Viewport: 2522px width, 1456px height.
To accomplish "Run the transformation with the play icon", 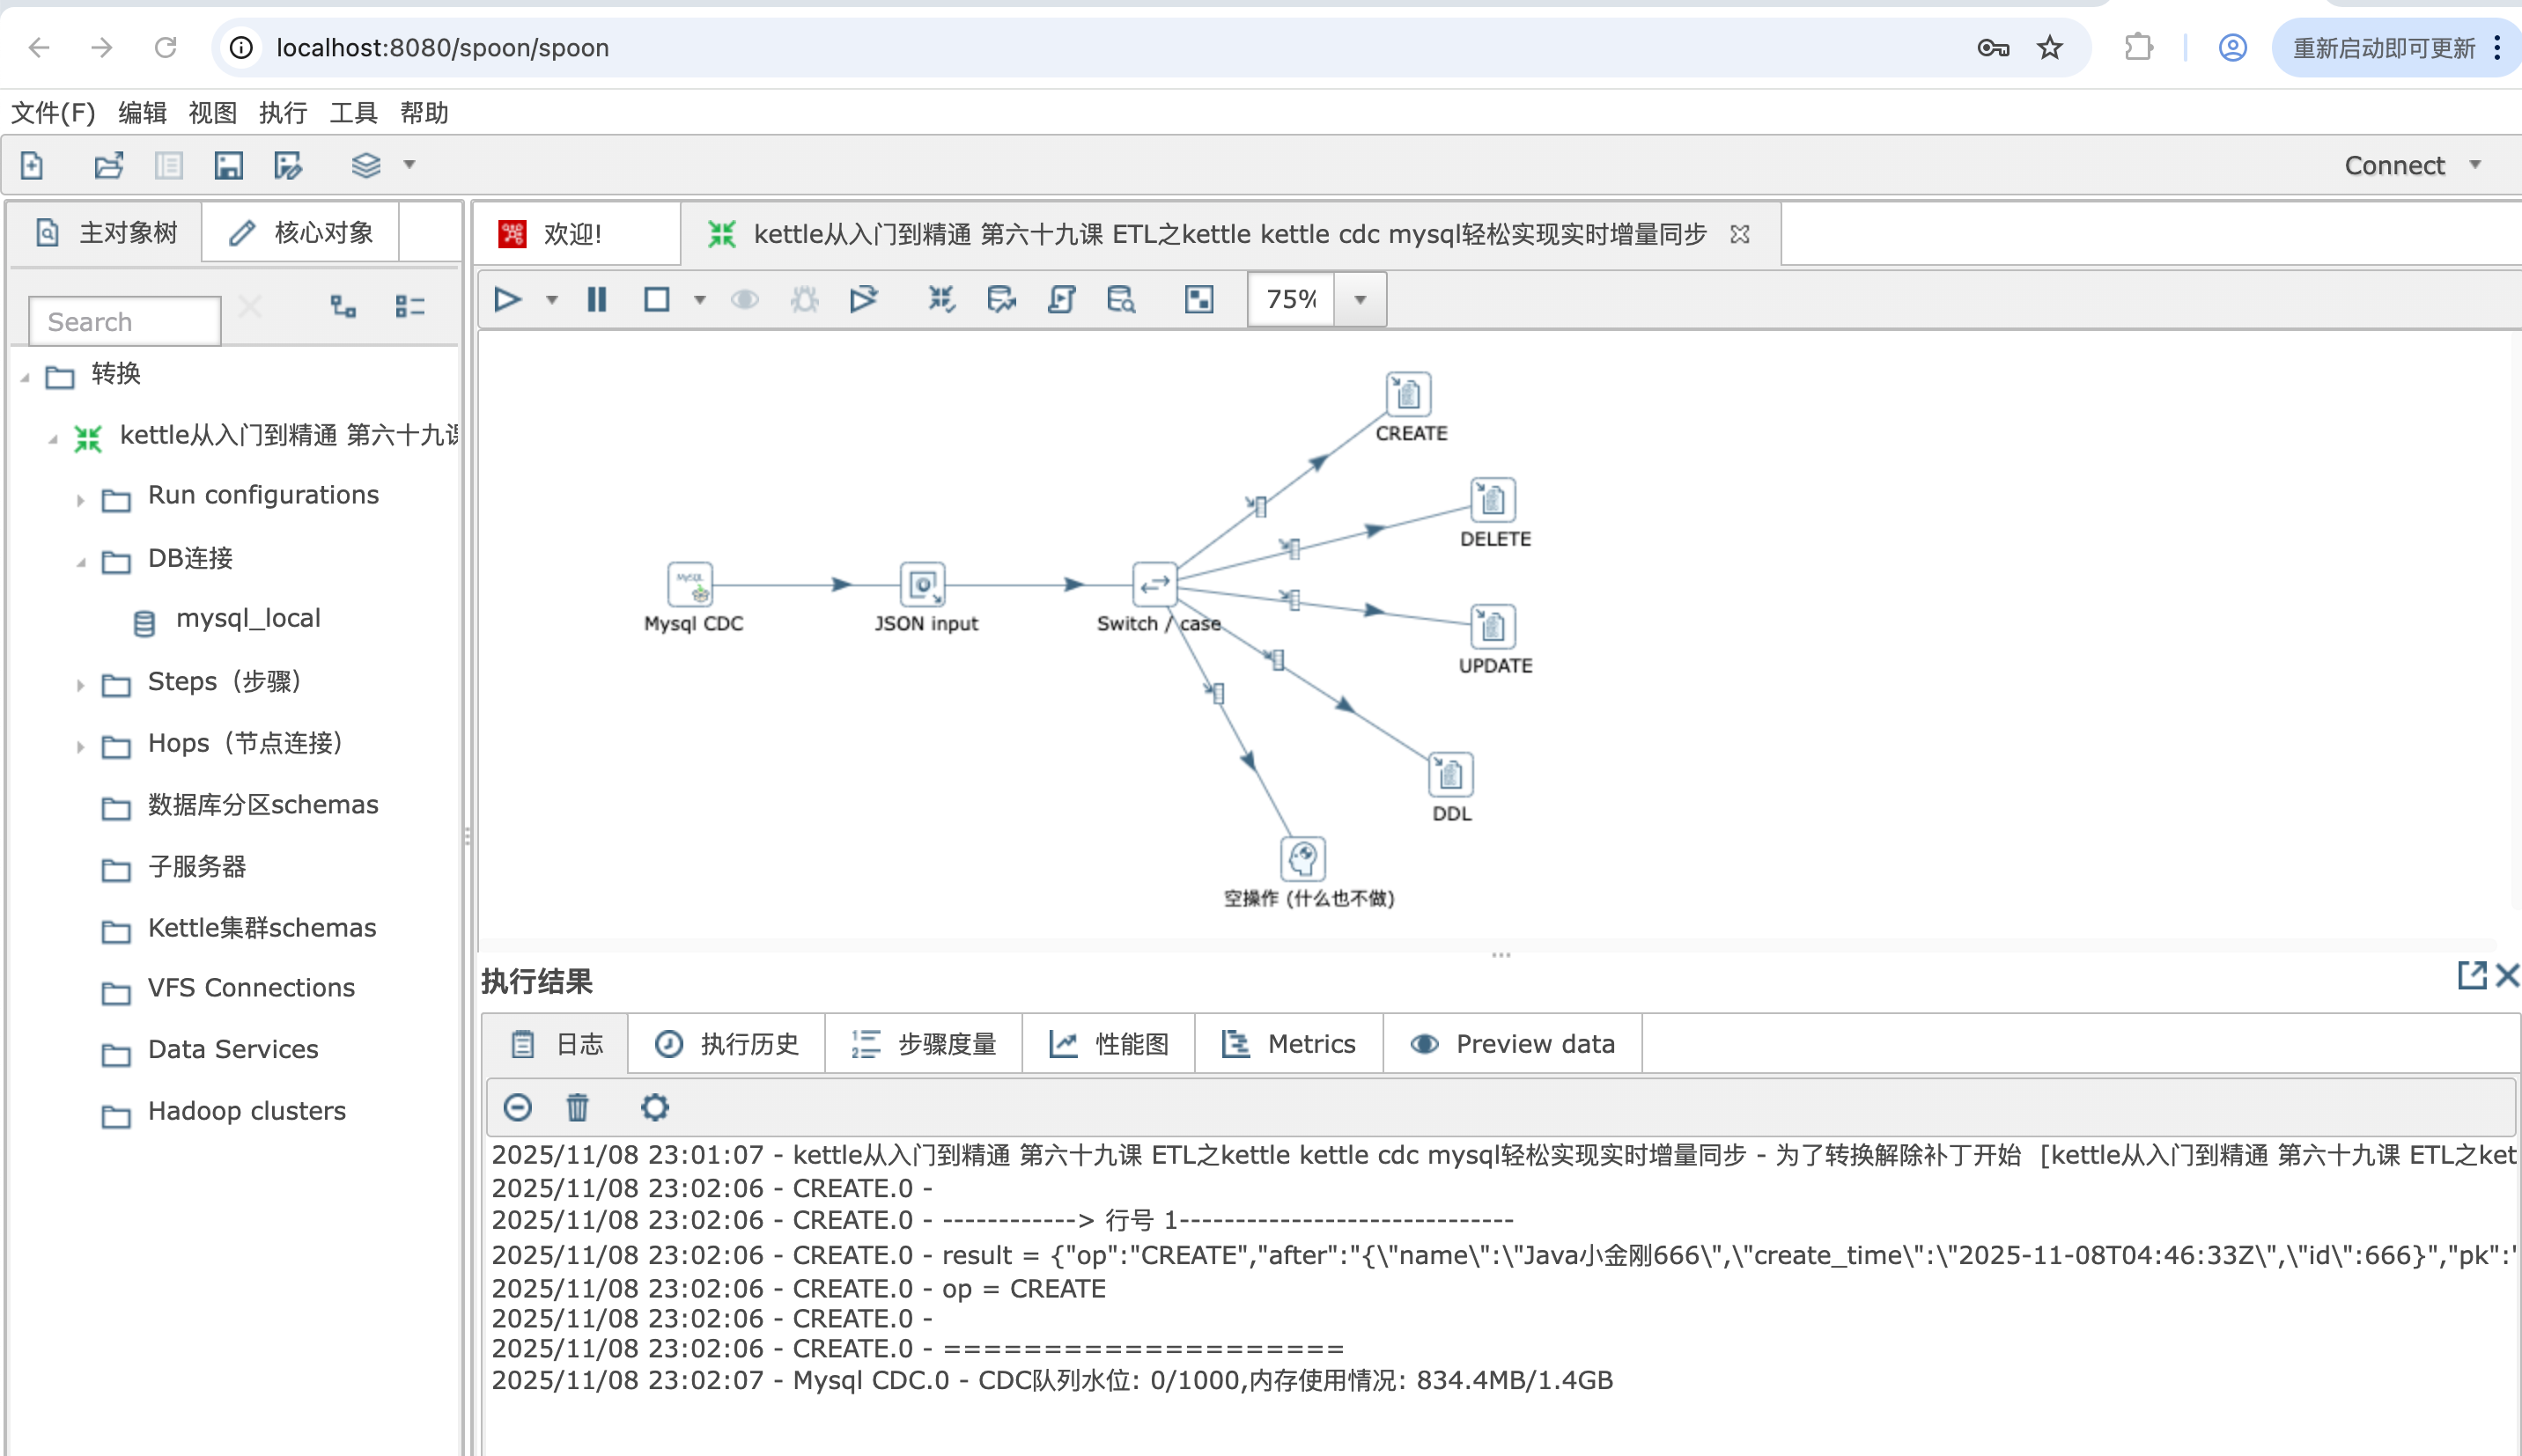I will (x=507, y=299).
